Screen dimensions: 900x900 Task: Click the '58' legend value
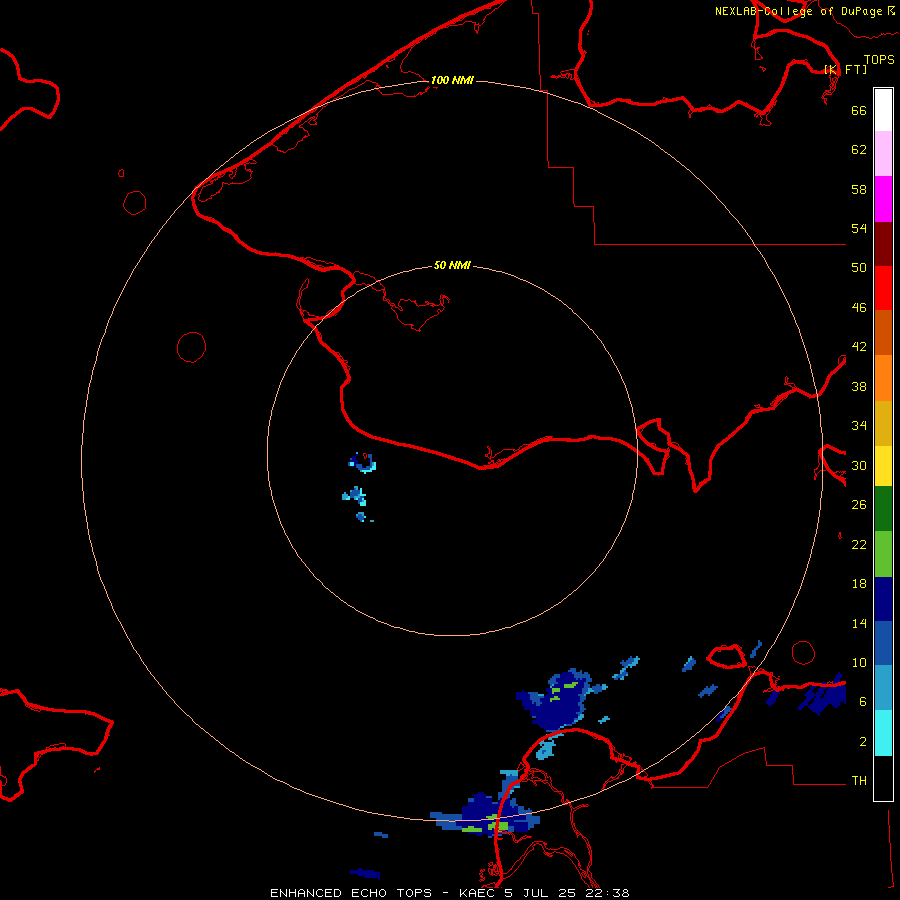point(859,189)
